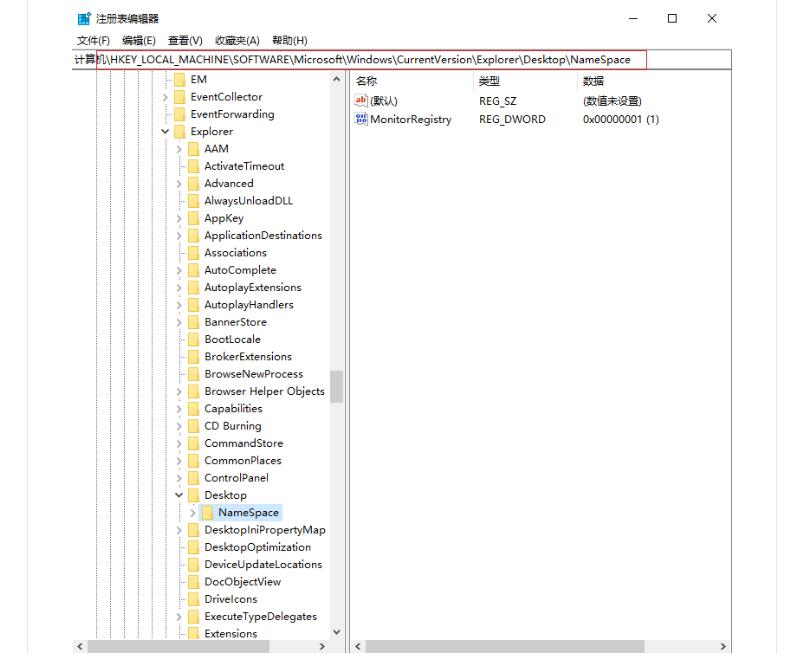Click the DeviceUpdateLocations folder icon
This screenshot has width=795, height=654.
(x=193, y=564)
